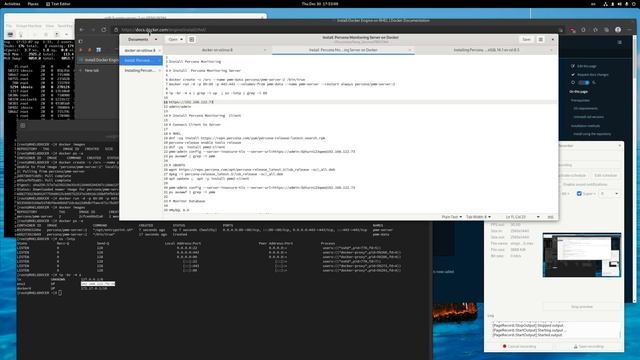This screenshot has width=640, height=360.
Task: Click the orange pinned tab icon in browser sidebar
Action: tap(89, 50)
